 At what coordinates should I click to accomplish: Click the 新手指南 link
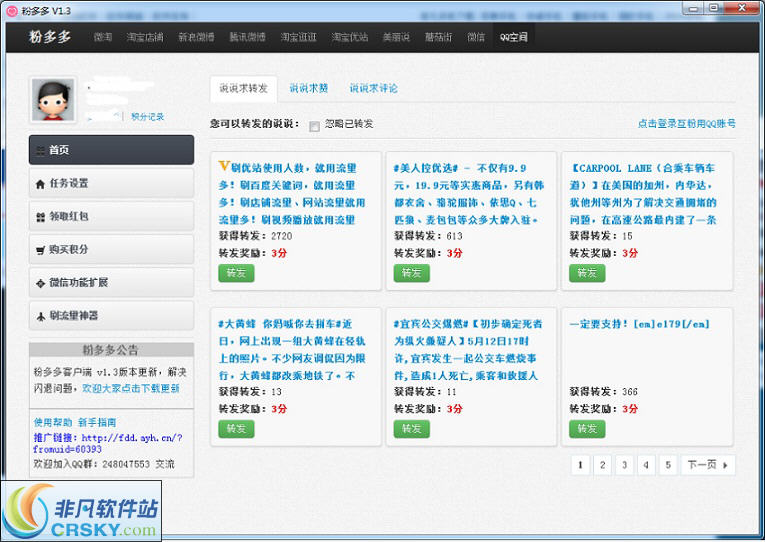97,422
